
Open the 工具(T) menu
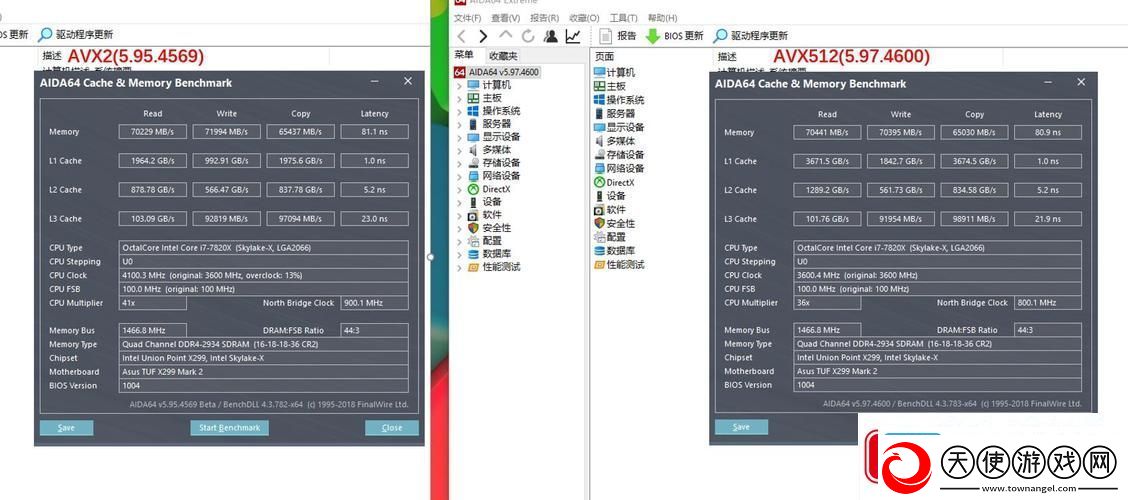point(623,18)
